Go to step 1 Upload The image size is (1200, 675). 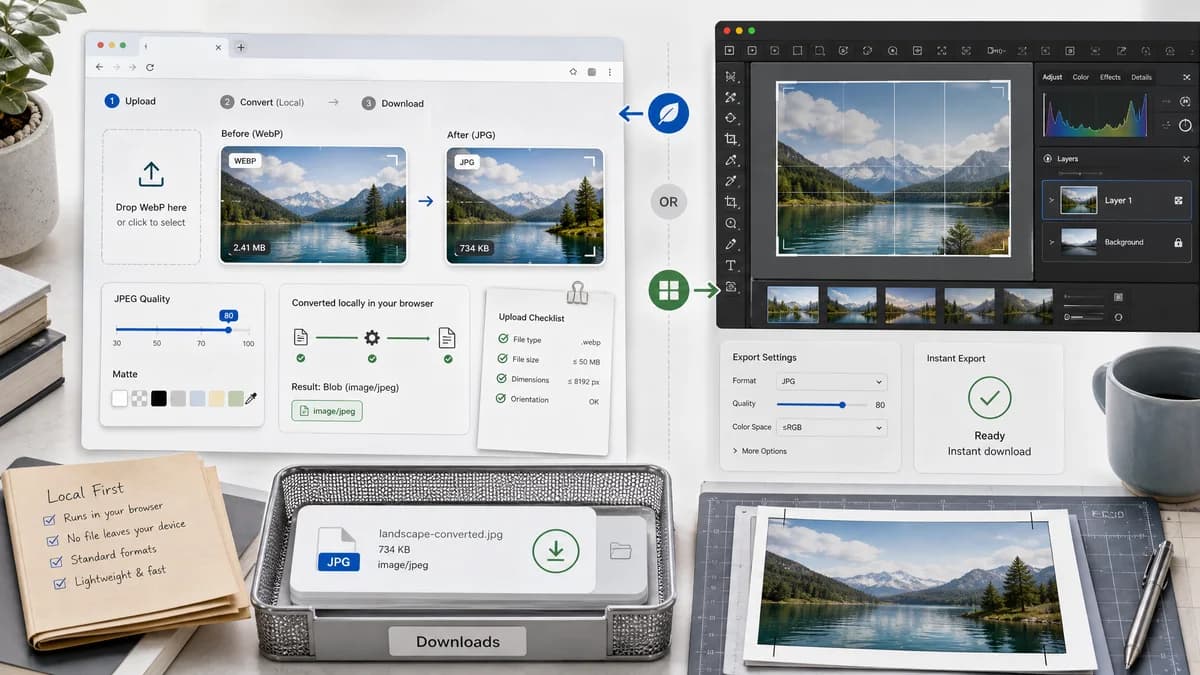(x=130, y=101)
